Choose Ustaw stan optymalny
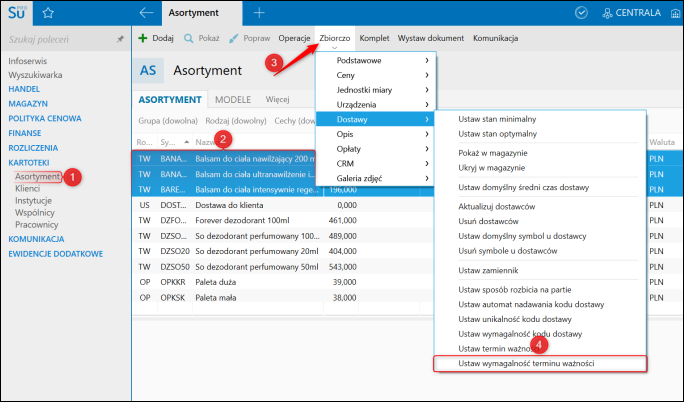 [497, 134]
